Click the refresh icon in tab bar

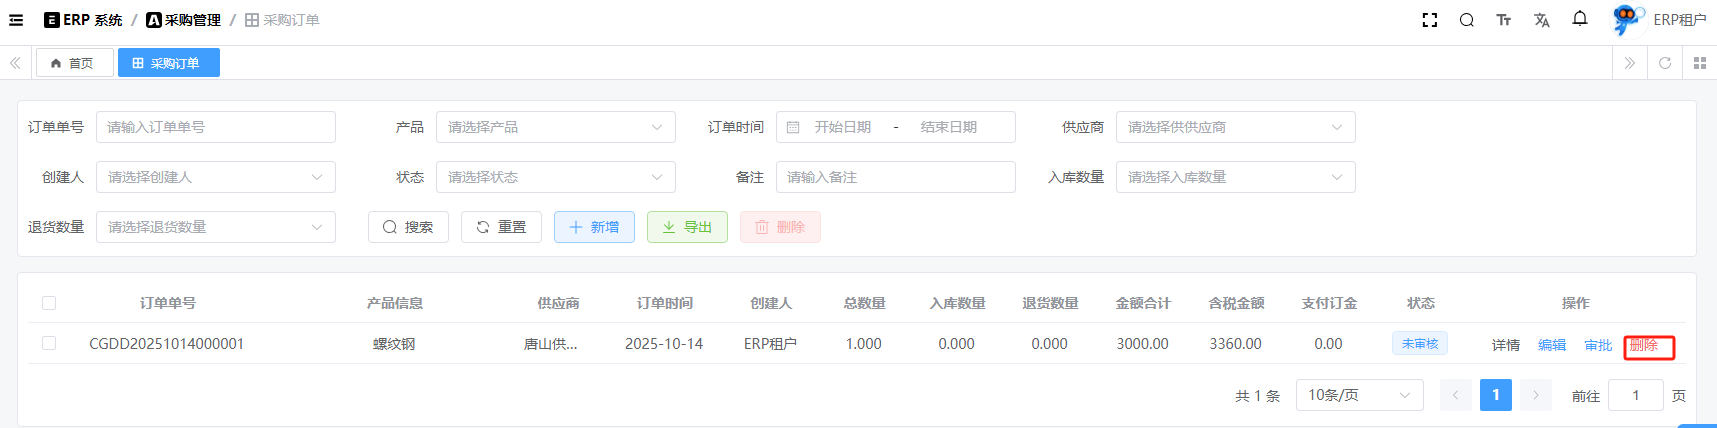pos(1665,63)
